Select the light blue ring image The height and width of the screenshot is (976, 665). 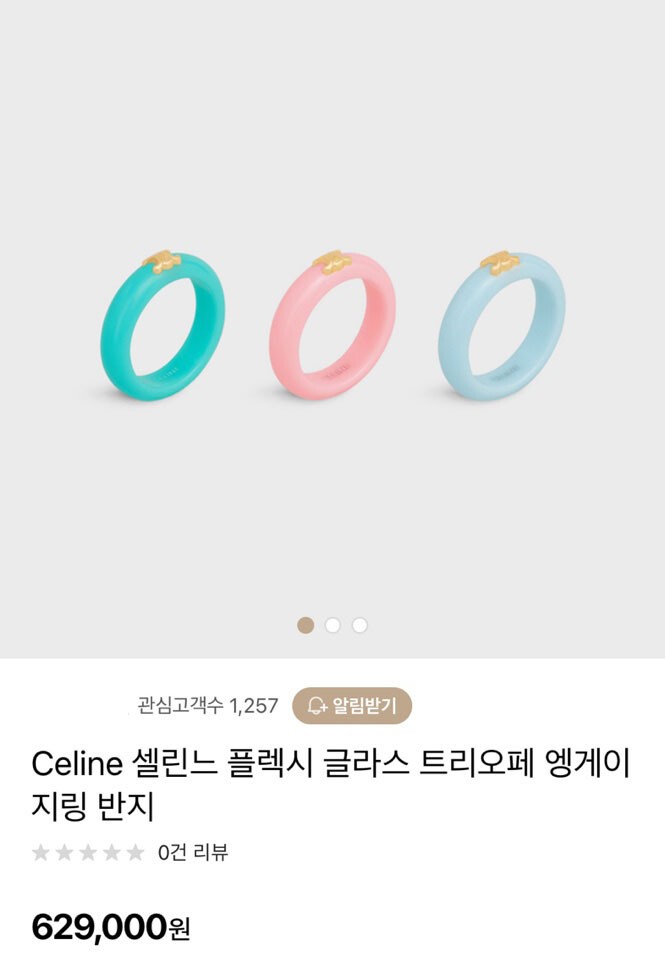pyautogui.click(x=502, y=326)
